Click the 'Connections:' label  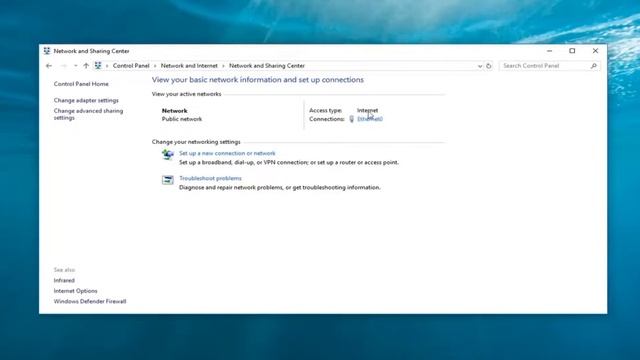327,119
